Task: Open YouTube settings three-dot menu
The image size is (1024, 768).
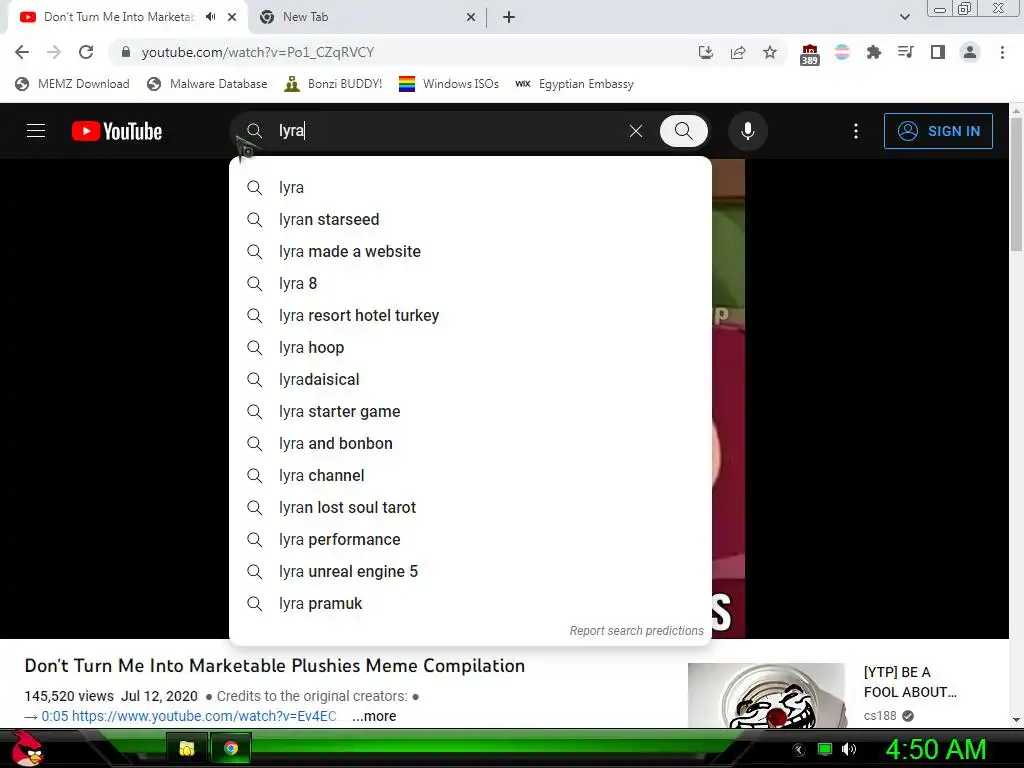Action: coord(856,131)
